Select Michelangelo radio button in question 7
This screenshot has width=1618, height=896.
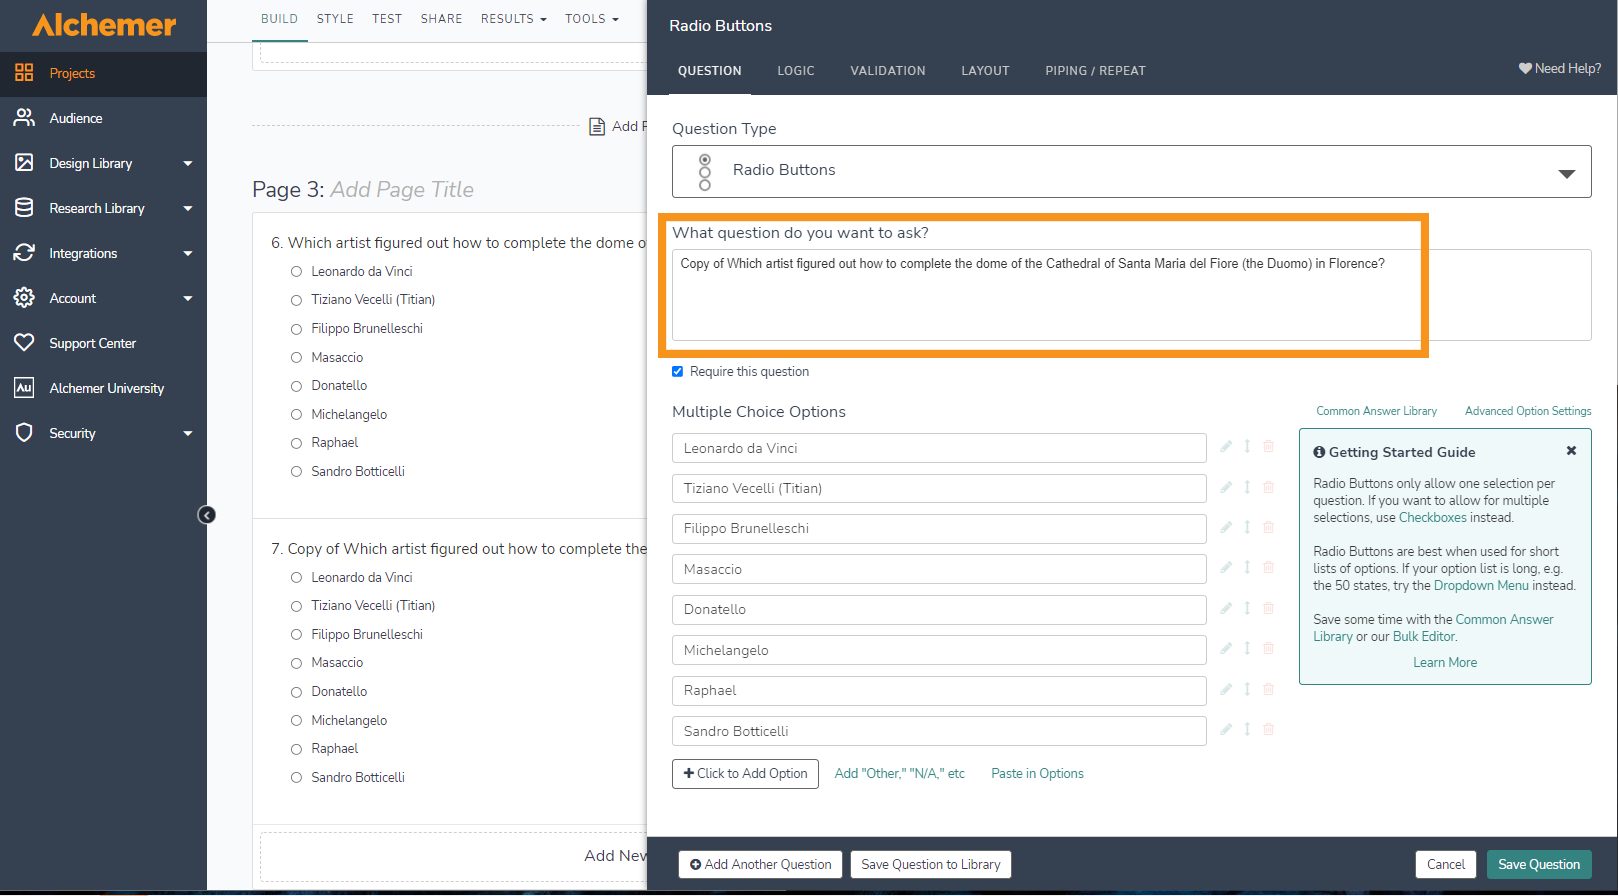click(296, 721)
